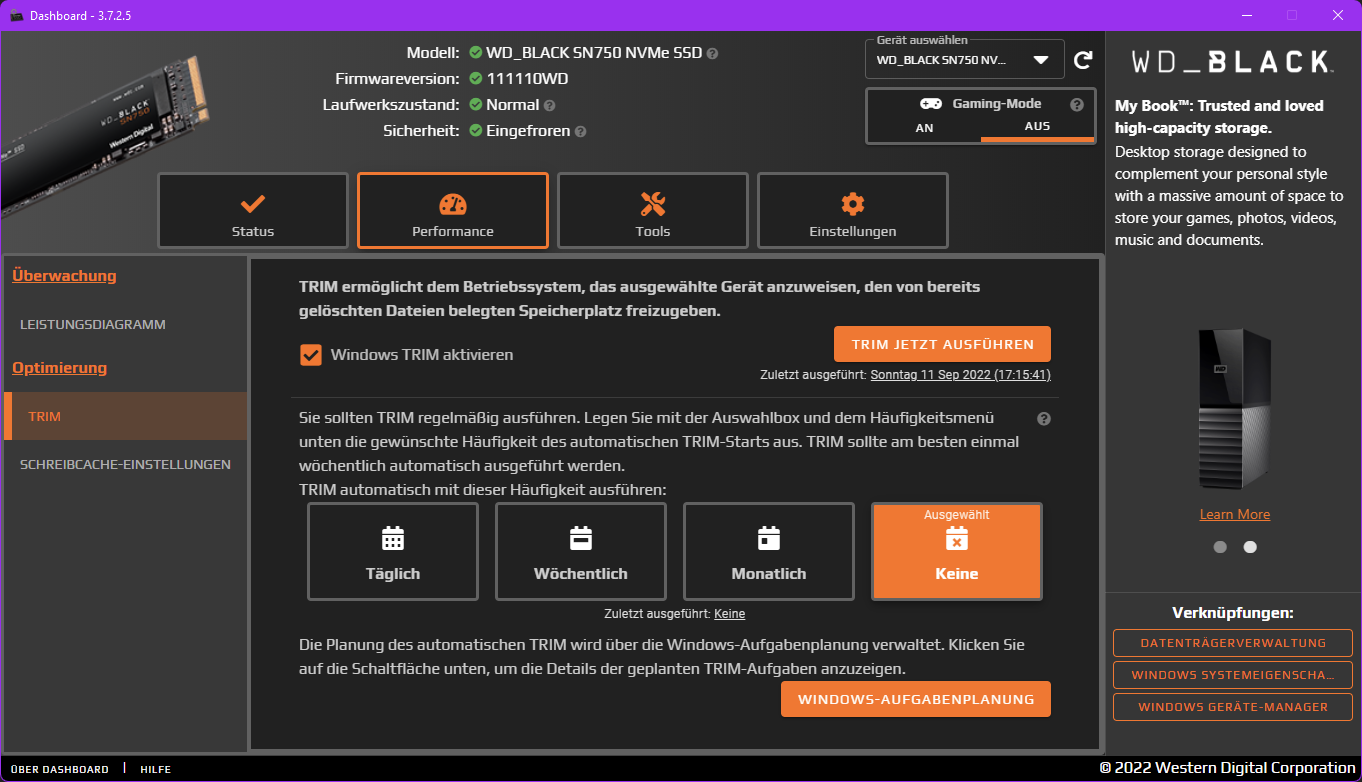This screenshot has width=1362, height=782.
Task: Open Windows Systemeigenschaften shortcut
Action: (x=1233, y=675)
